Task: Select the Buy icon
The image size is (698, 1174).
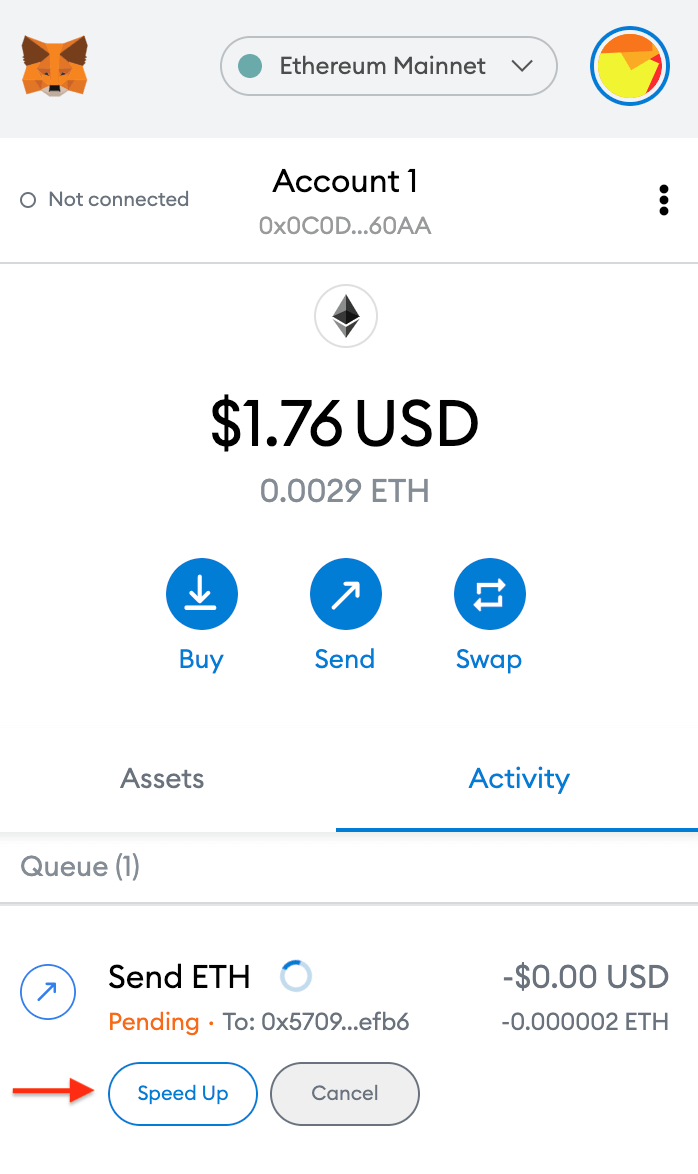Action: pos(201,593)
